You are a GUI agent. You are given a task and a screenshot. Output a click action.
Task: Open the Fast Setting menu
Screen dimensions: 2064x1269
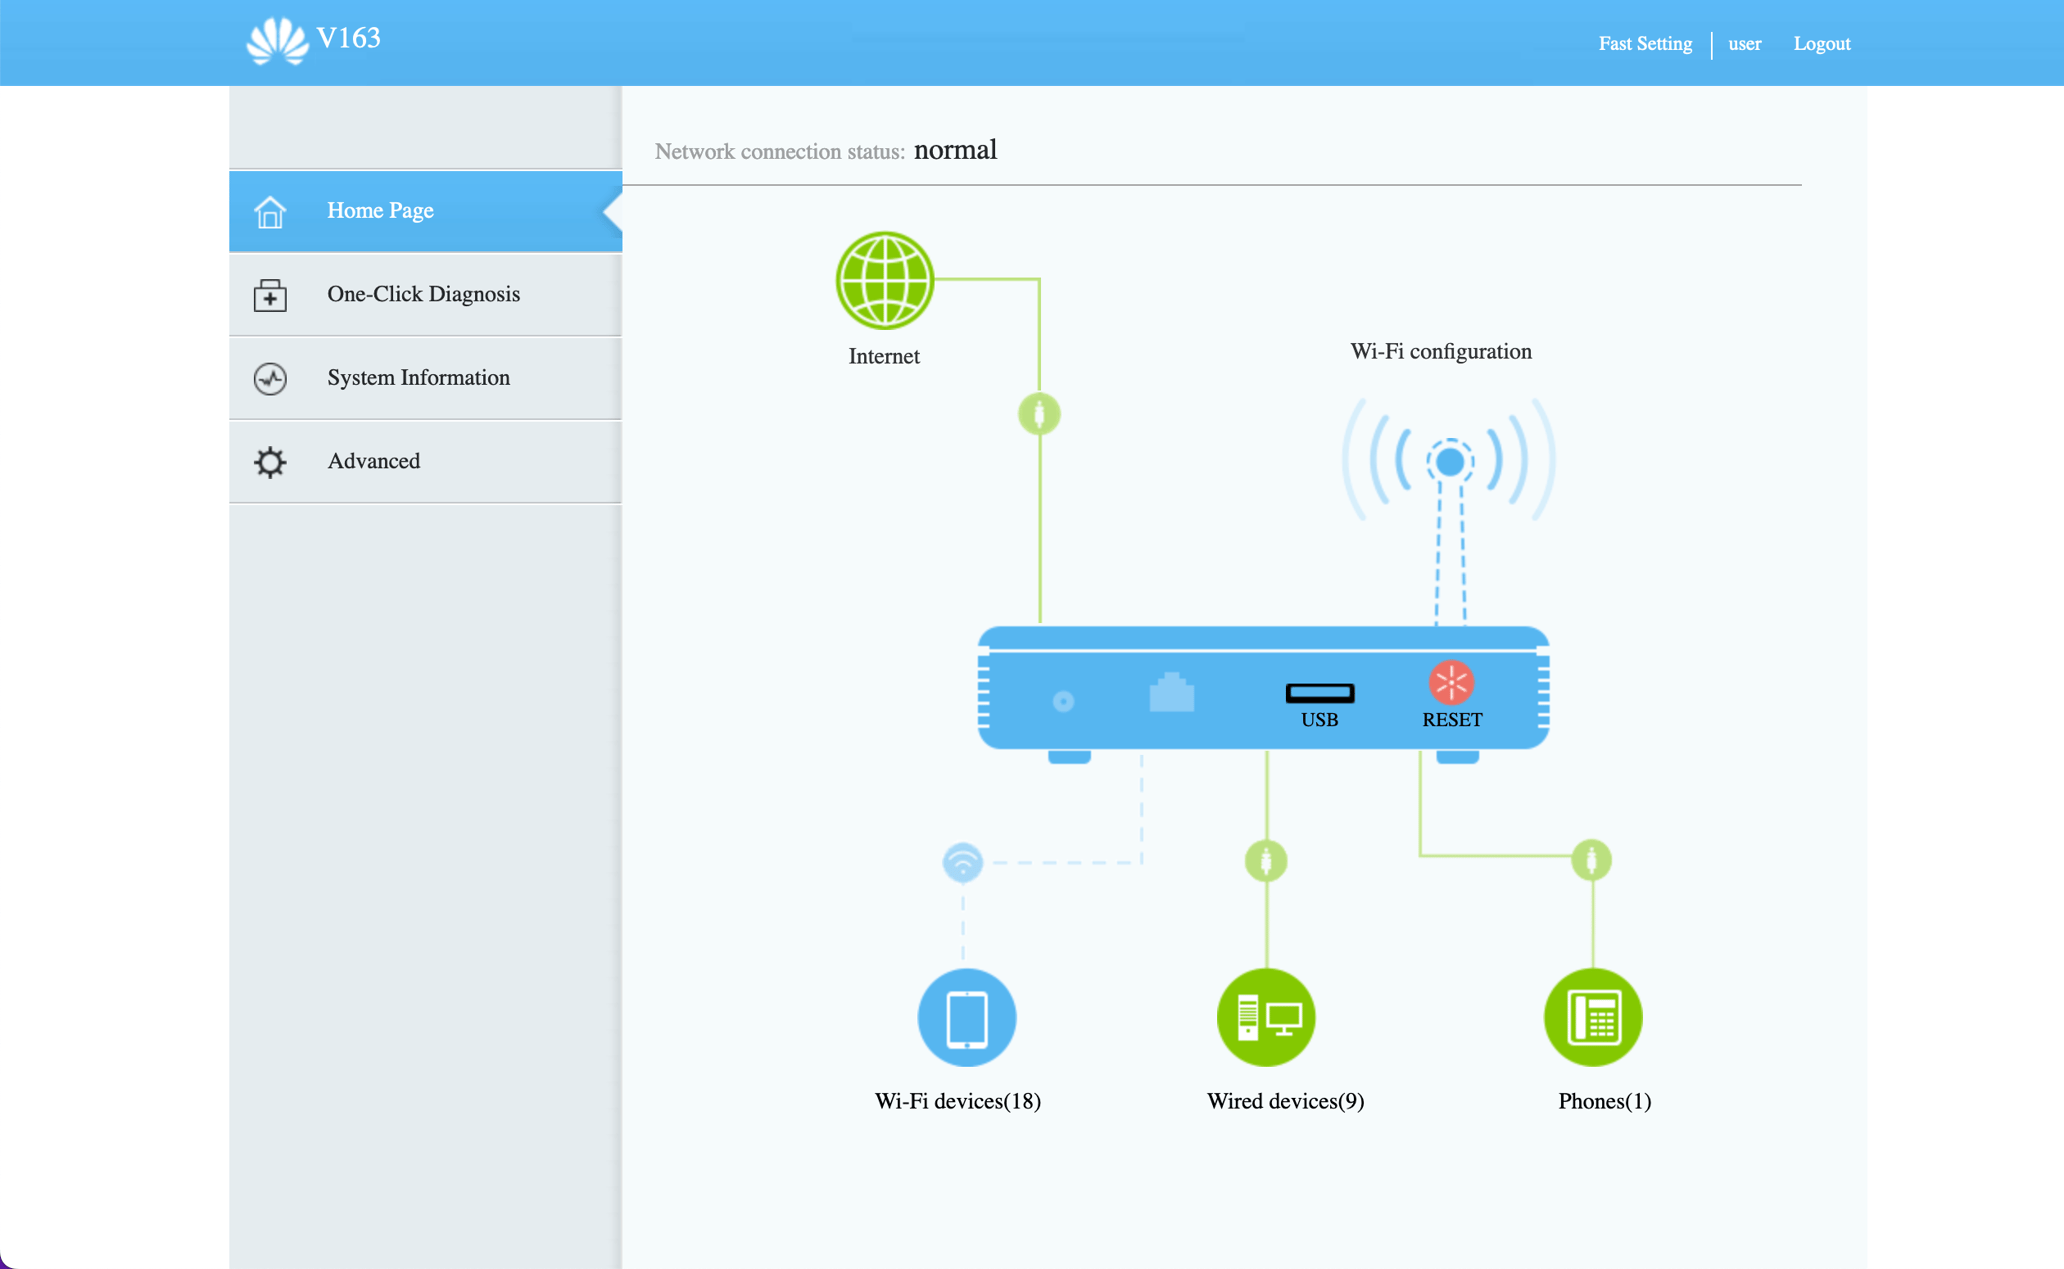pos(1645,43)
